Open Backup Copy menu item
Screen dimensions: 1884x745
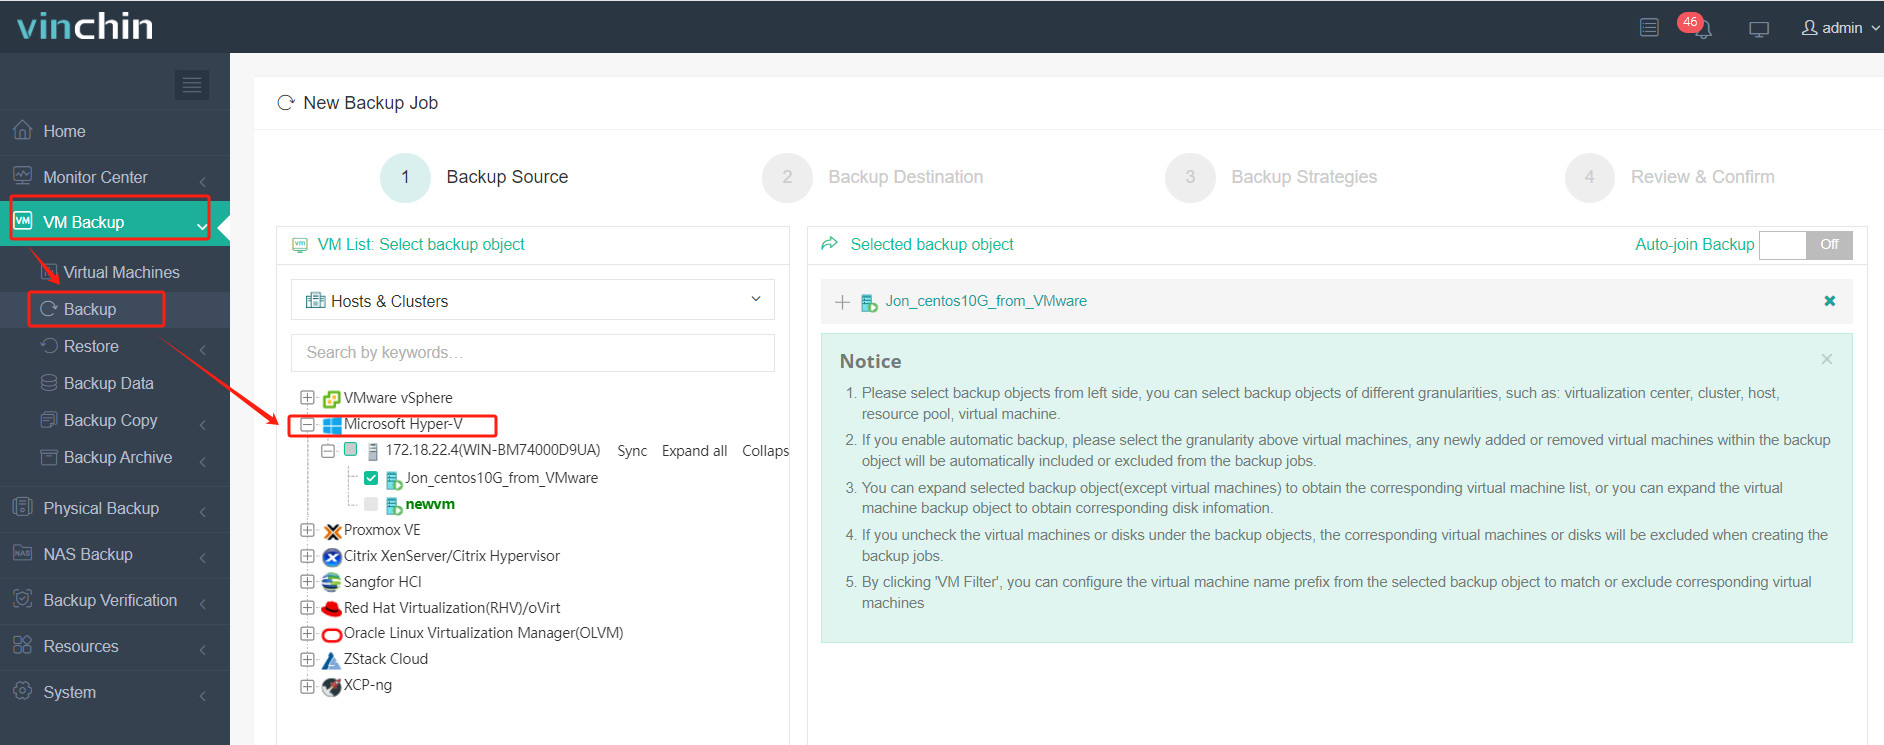coord(110,420)
